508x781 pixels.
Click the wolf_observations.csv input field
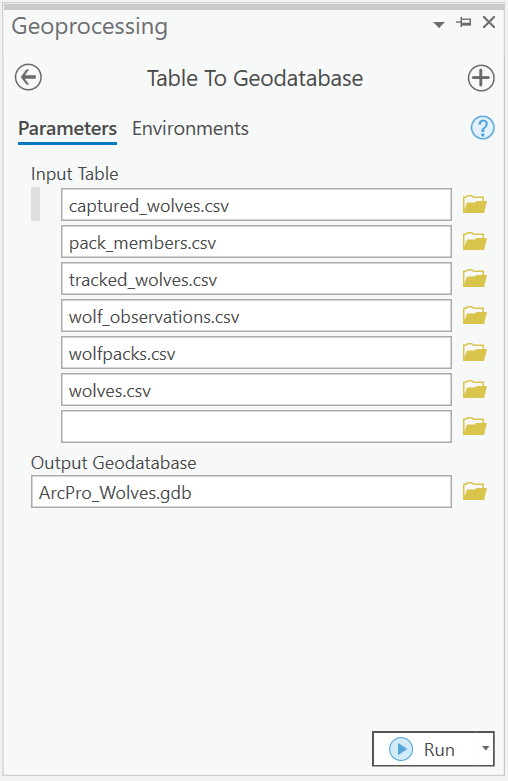coord(256,316)
